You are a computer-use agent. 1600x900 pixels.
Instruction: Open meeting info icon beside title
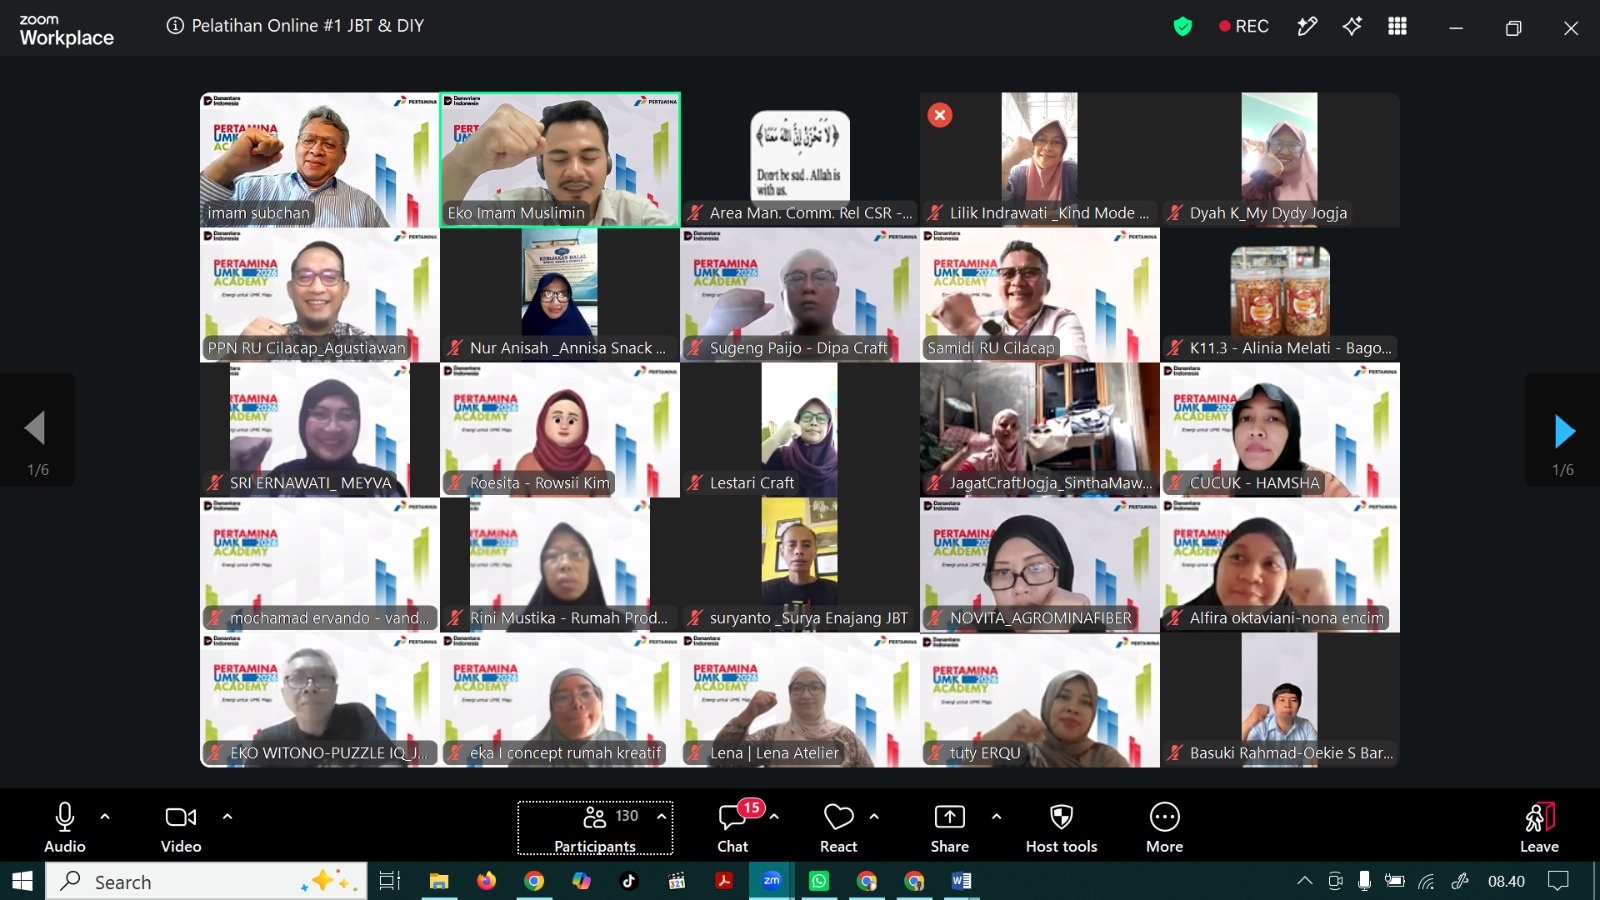175,26
